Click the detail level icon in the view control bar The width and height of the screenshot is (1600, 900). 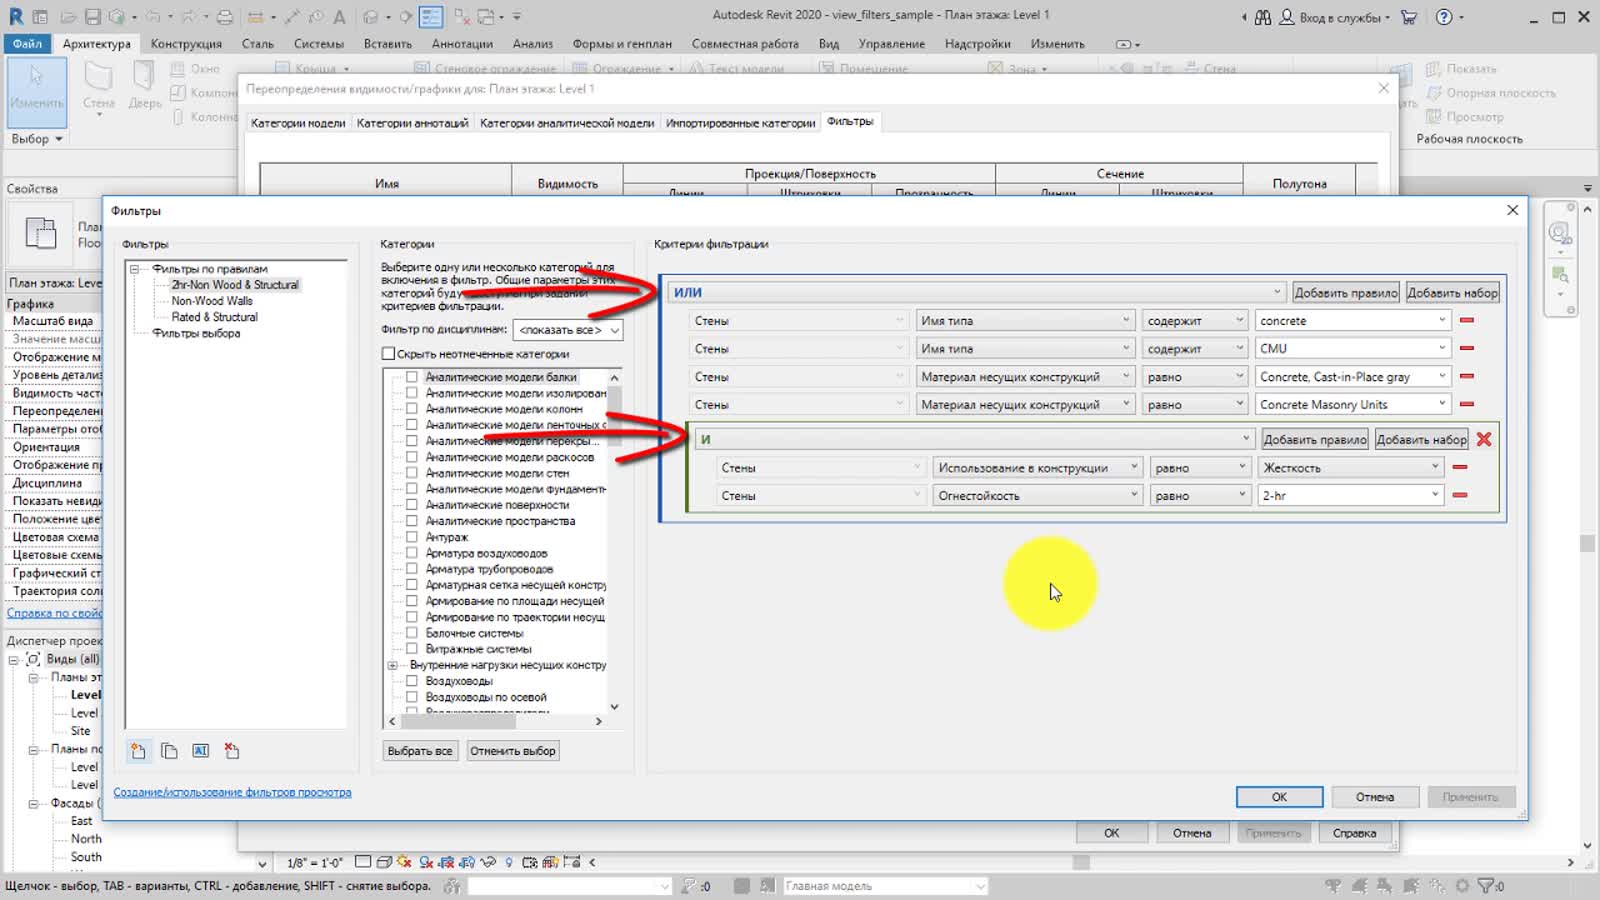363,862
